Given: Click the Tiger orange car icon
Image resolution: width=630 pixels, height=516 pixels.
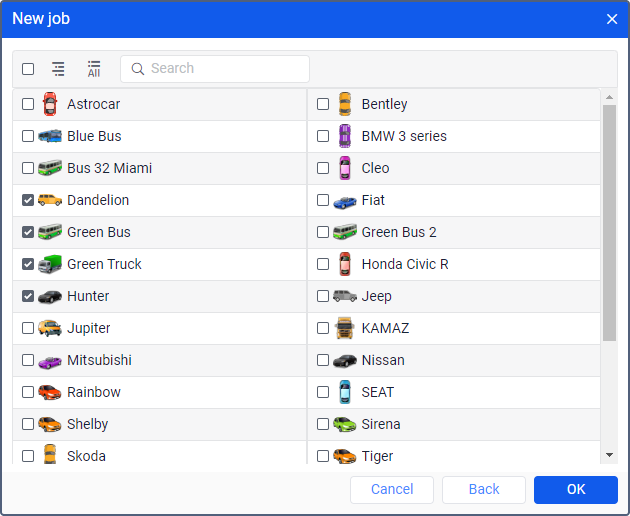Looking at the screenshot, I should pos(345,457).
